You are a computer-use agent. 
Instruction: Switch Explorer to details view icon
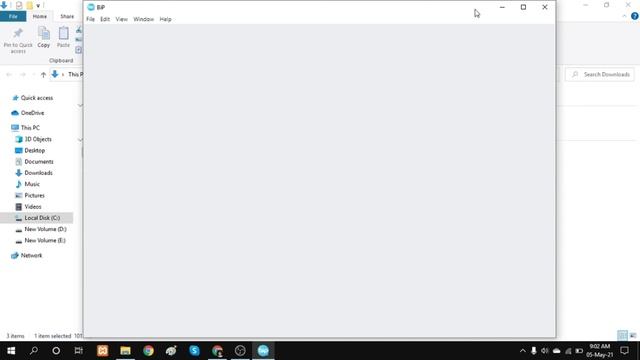(622, 336)
